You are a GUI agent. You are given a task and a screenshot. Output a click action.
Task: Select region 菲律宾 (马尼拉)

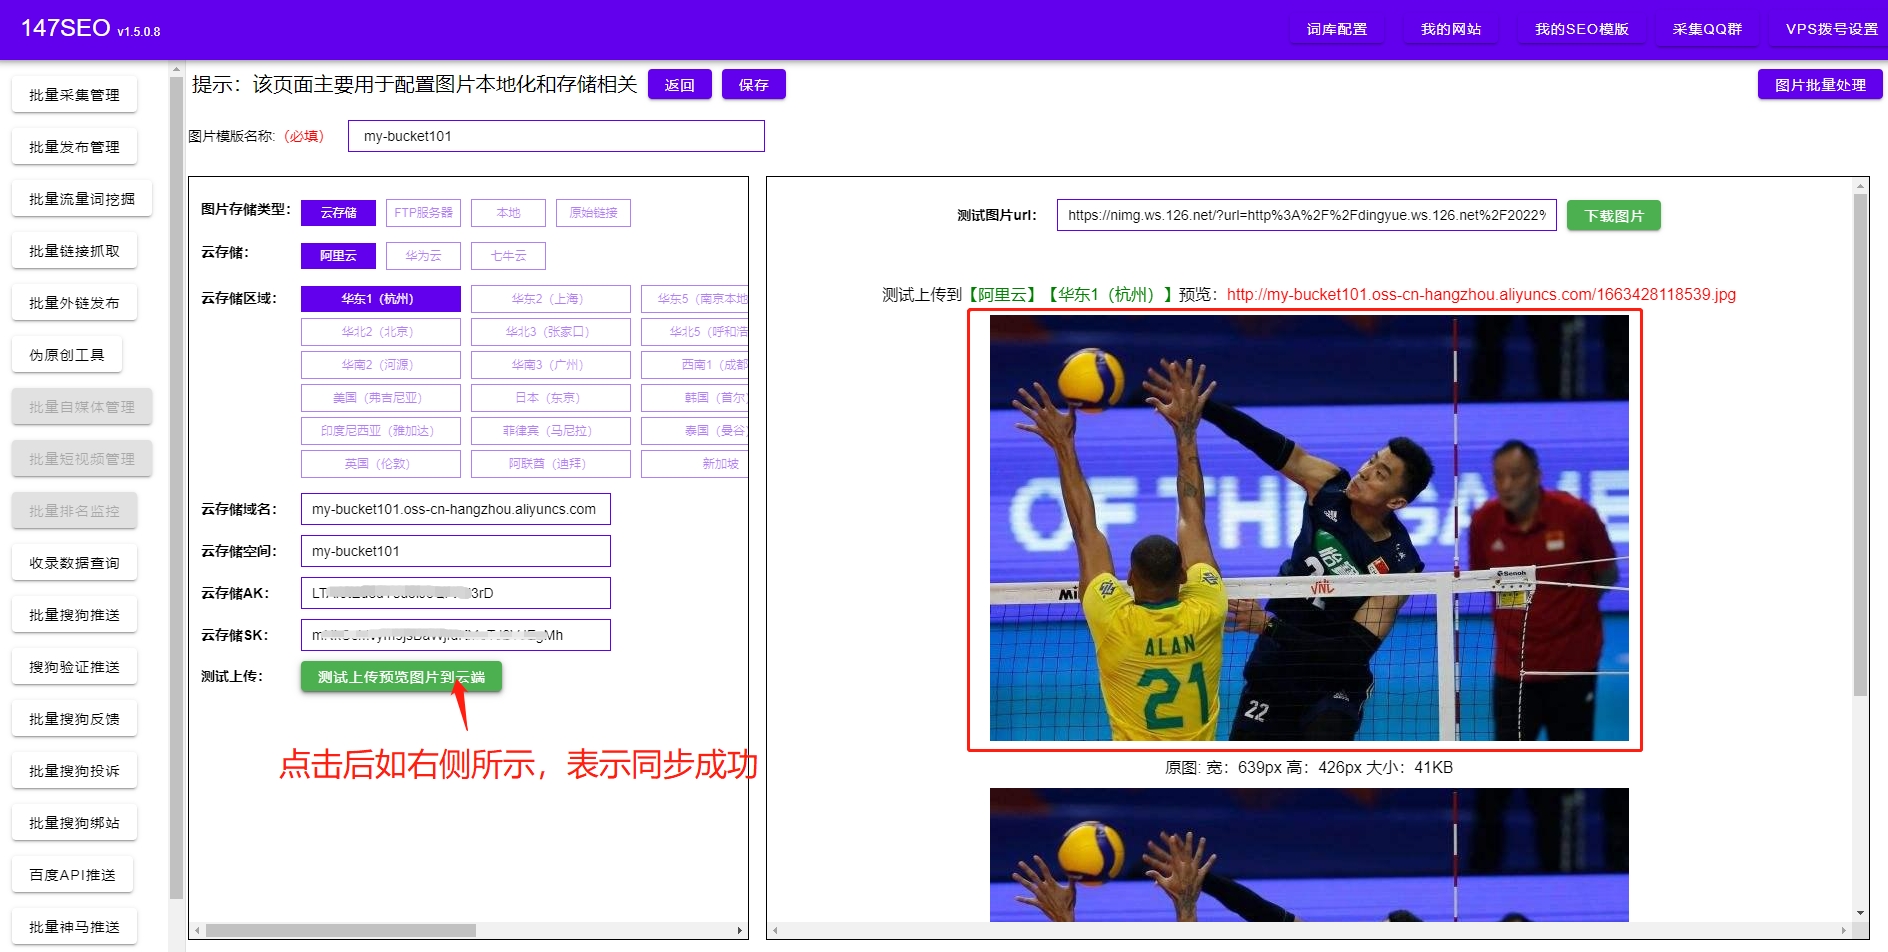(x=551, y=431)
